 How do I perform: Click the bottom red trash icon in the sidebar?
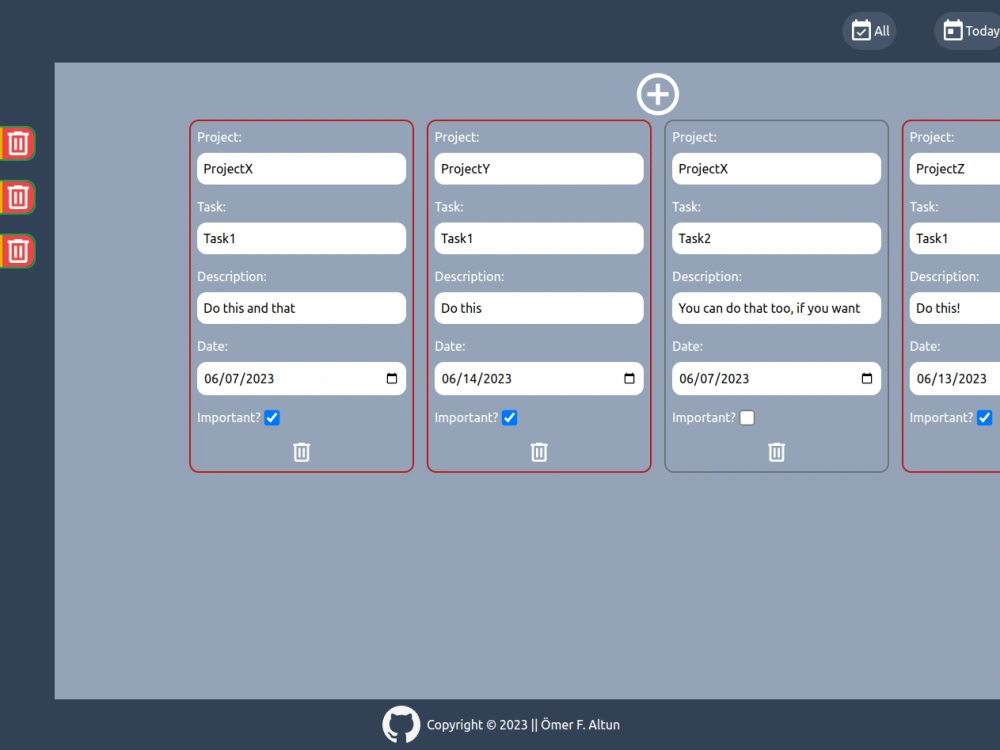pos(17,251)
